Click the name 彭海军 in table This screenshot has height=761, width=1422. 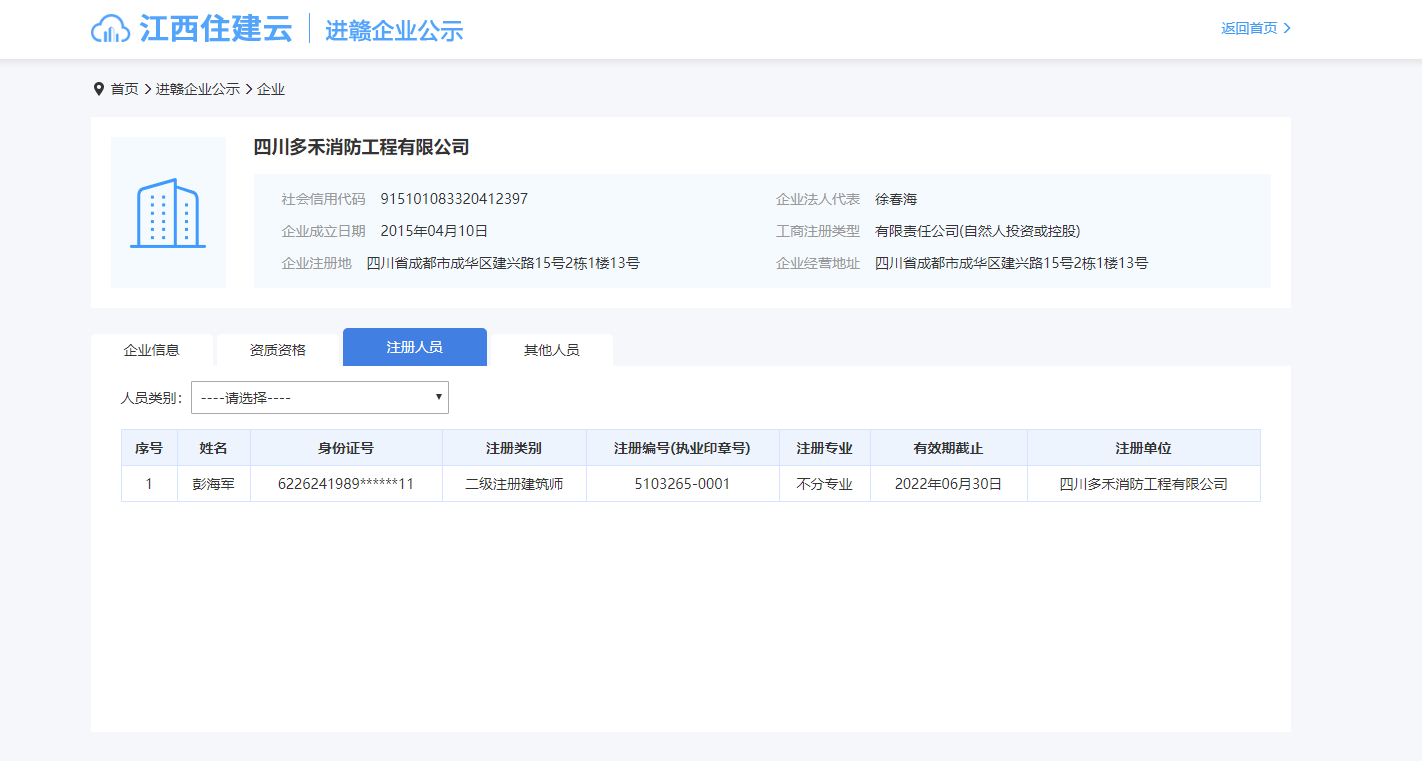click(x=213, y=484)
